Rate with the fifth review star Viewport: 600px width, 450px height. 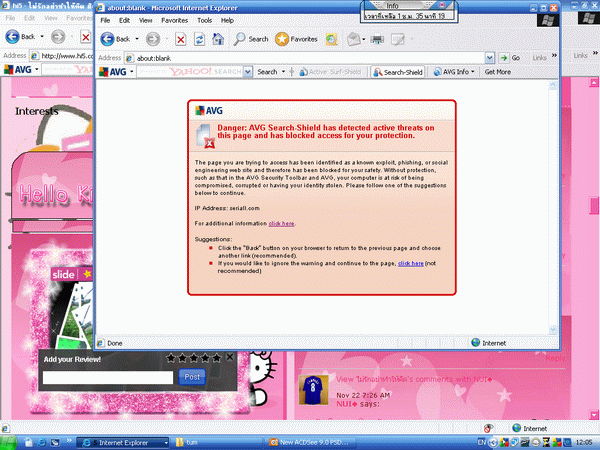[x=217, y=358]
